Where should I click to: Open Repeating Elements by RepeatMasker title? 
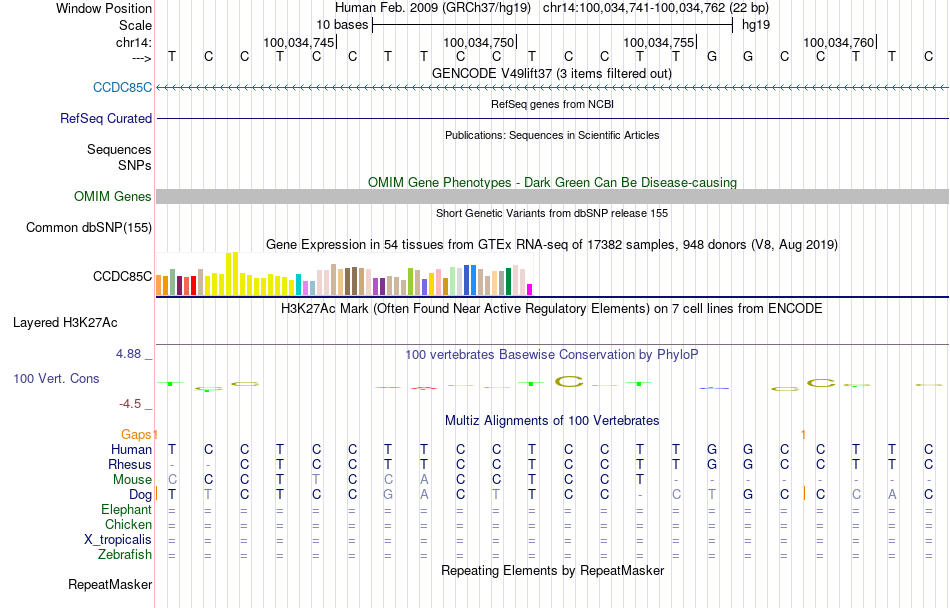tap(552, 571)
